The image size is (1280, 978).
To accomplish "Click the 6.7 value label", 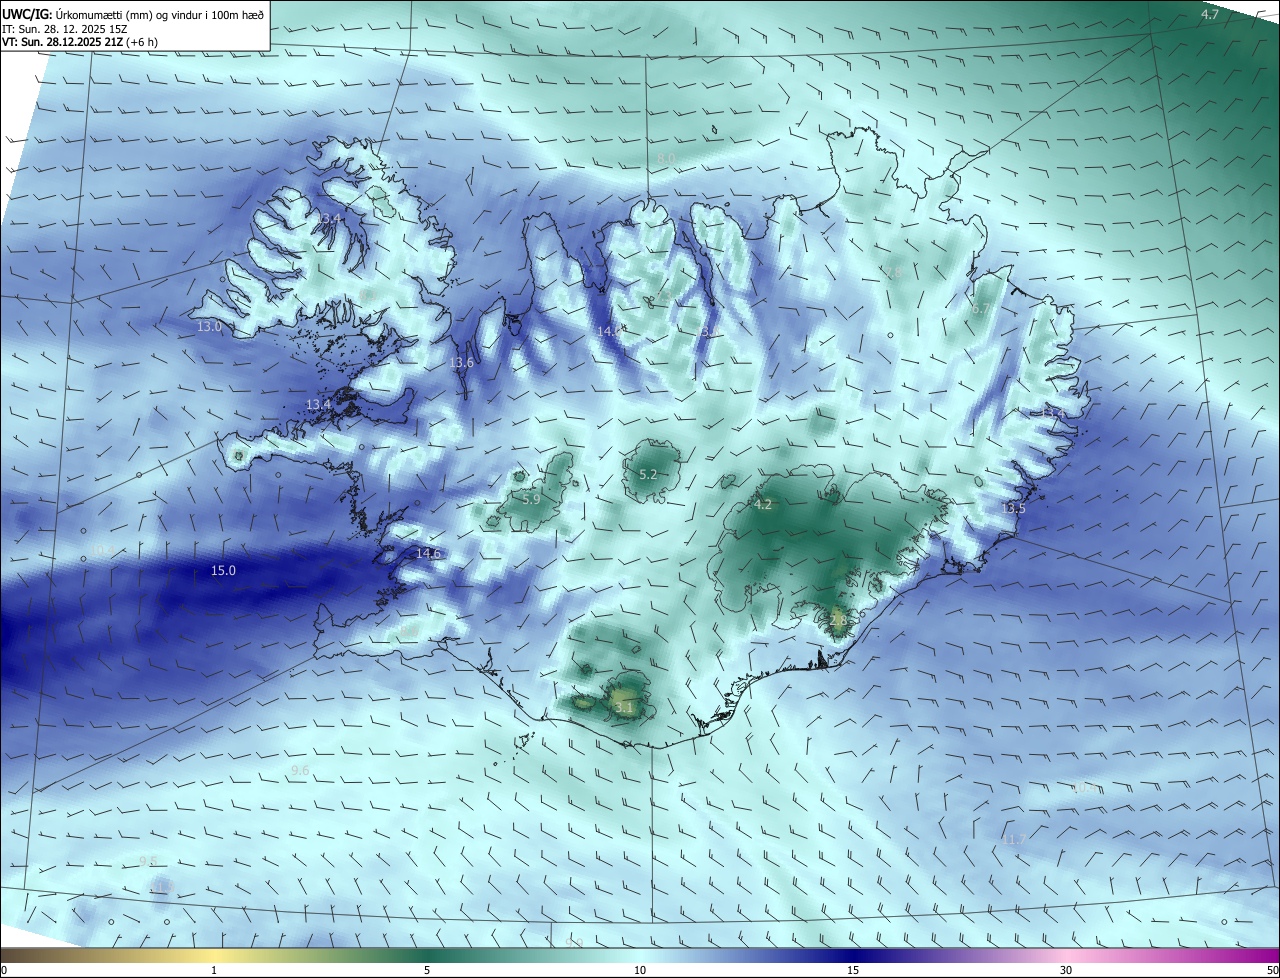I will coord(980,310).
